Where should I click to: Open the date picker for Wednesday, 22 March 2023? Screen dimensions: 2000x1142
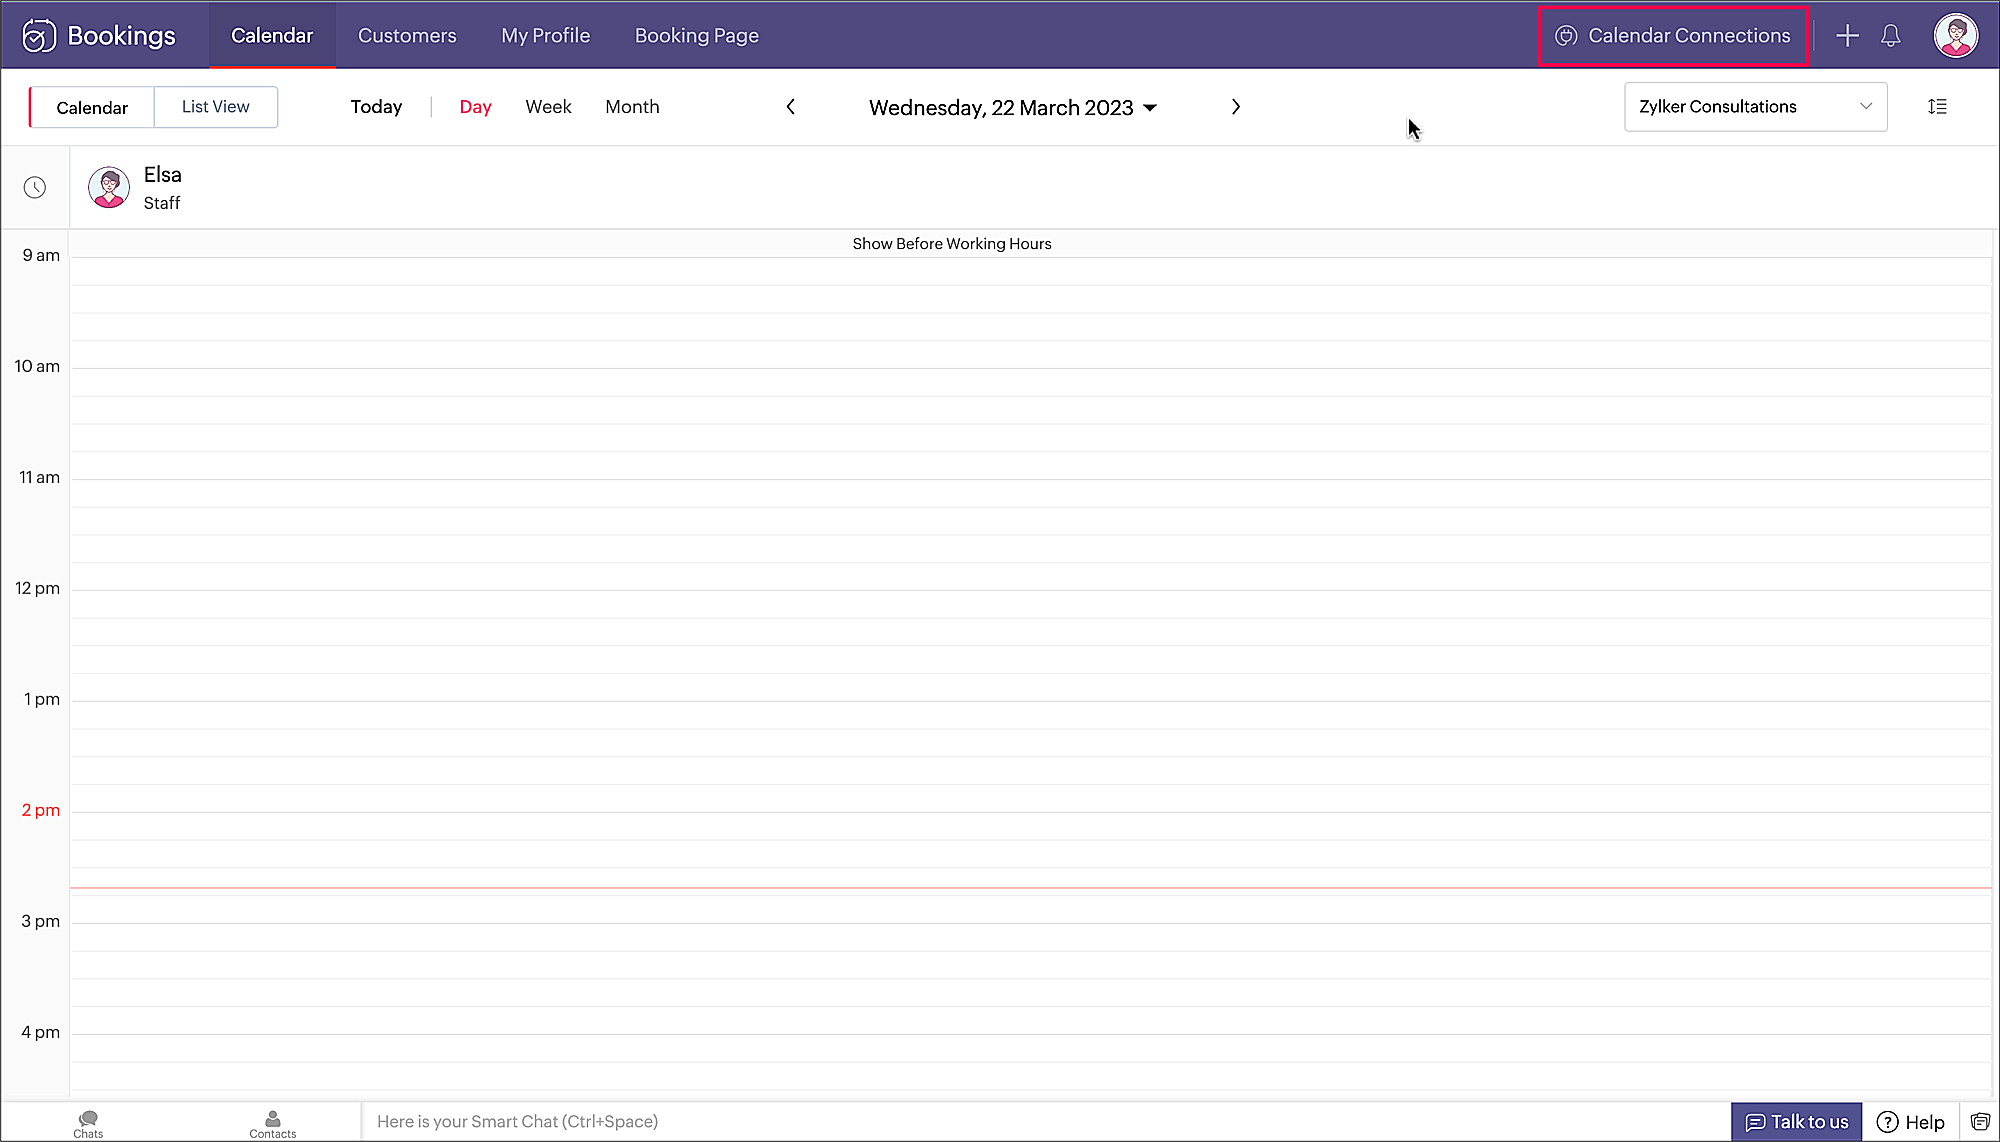1012,108
